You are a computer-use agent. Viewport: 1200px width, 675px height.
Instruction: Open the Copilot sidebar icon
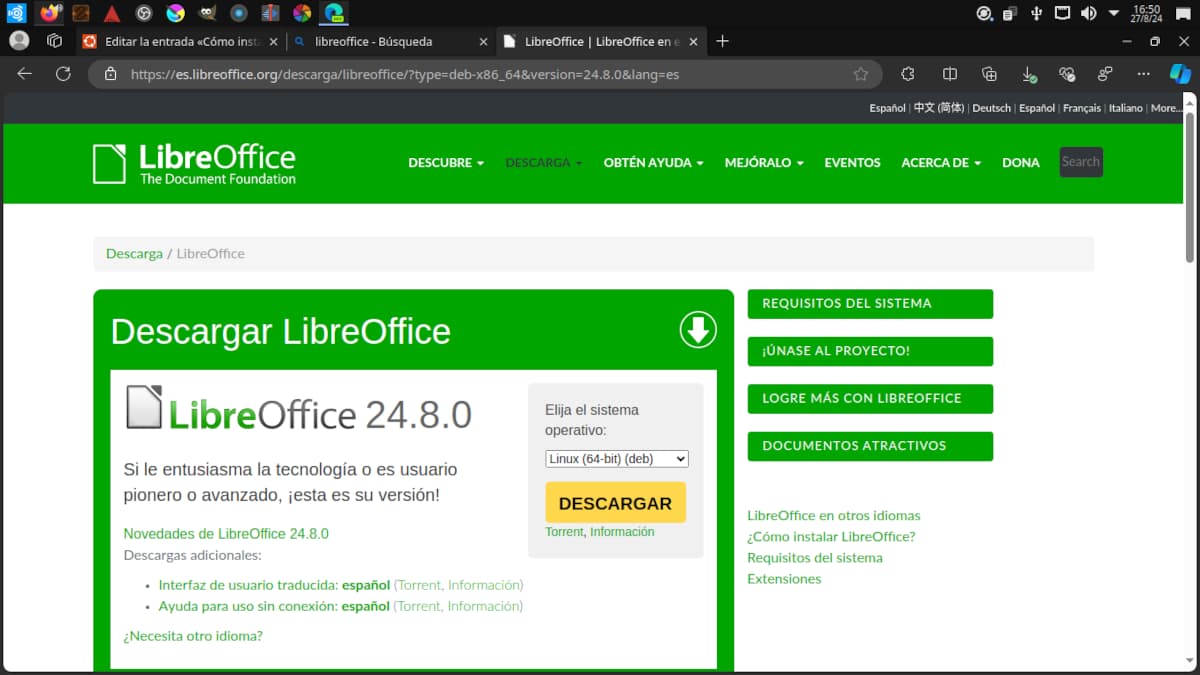[1180, 74]
